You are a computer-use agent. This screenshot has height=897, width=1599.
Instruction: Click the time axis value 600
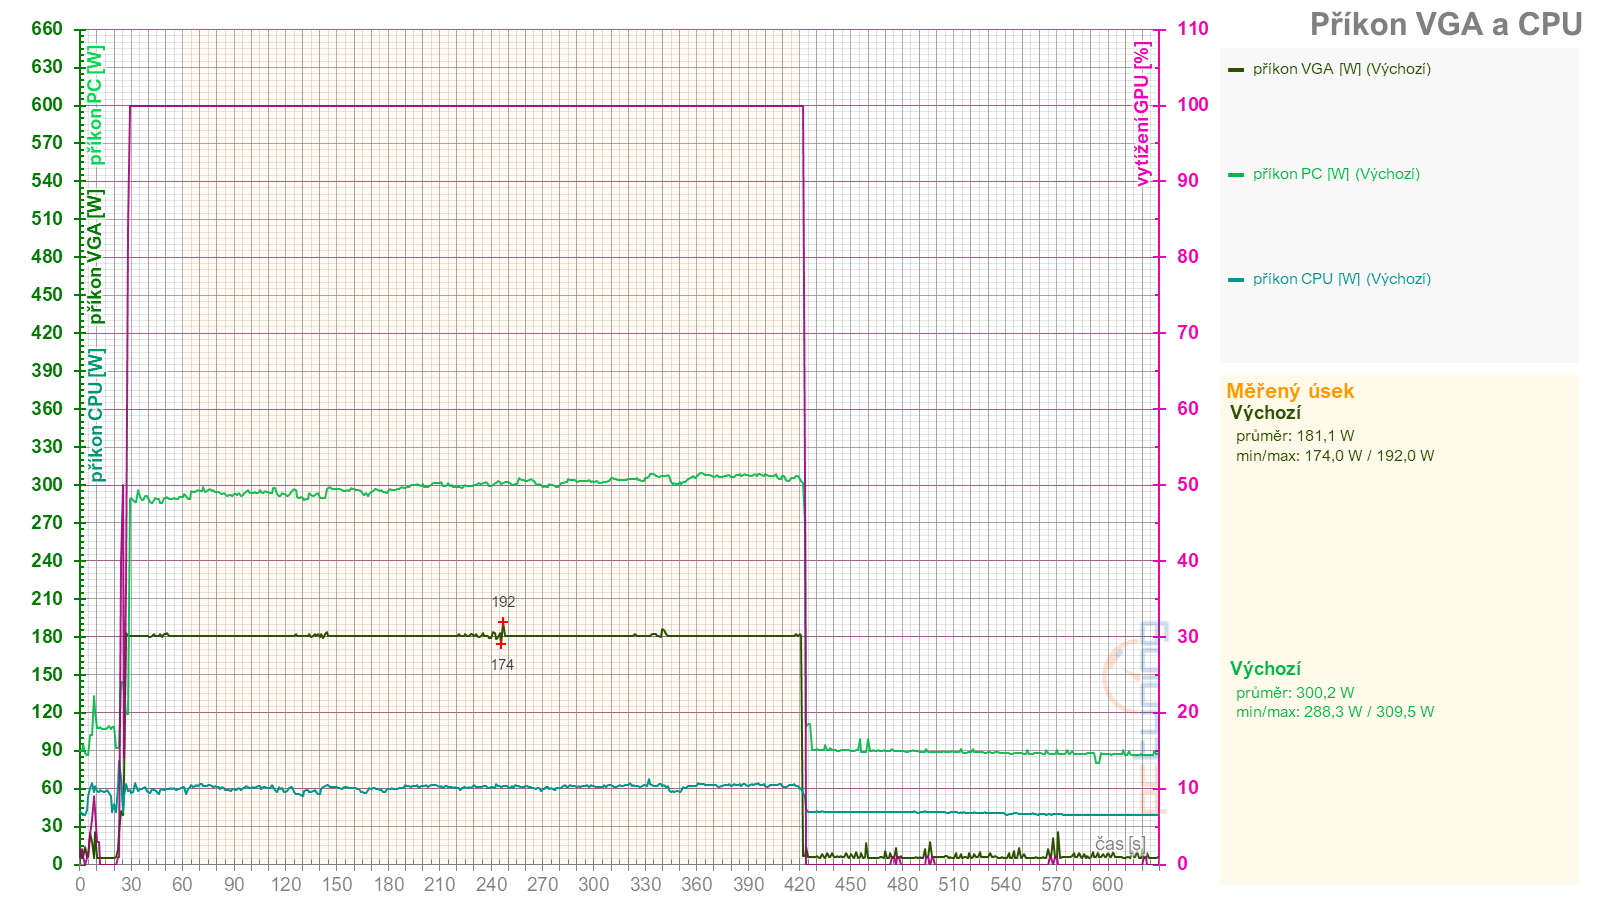1107,884
